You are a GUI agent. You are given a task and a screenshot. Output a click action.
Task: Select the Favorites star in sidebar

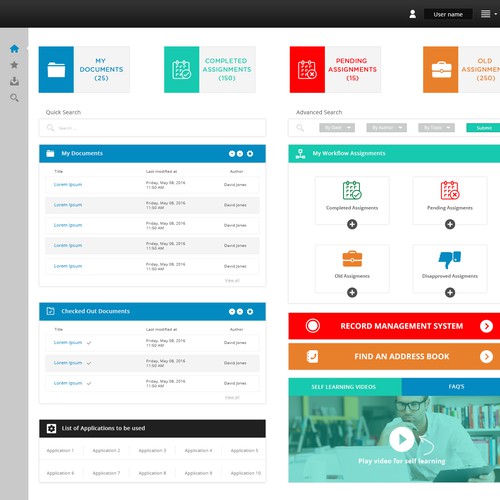[14, 65]
